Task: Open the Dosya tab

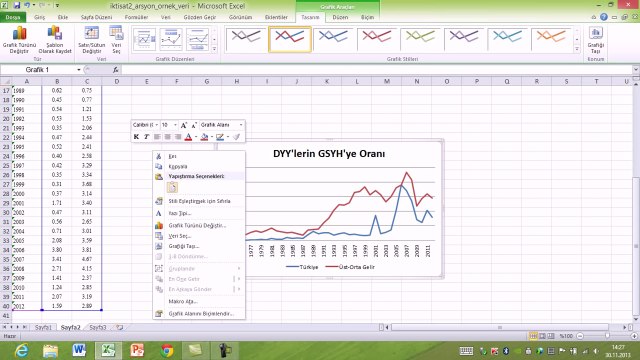Action: click(x=13, y=17)
